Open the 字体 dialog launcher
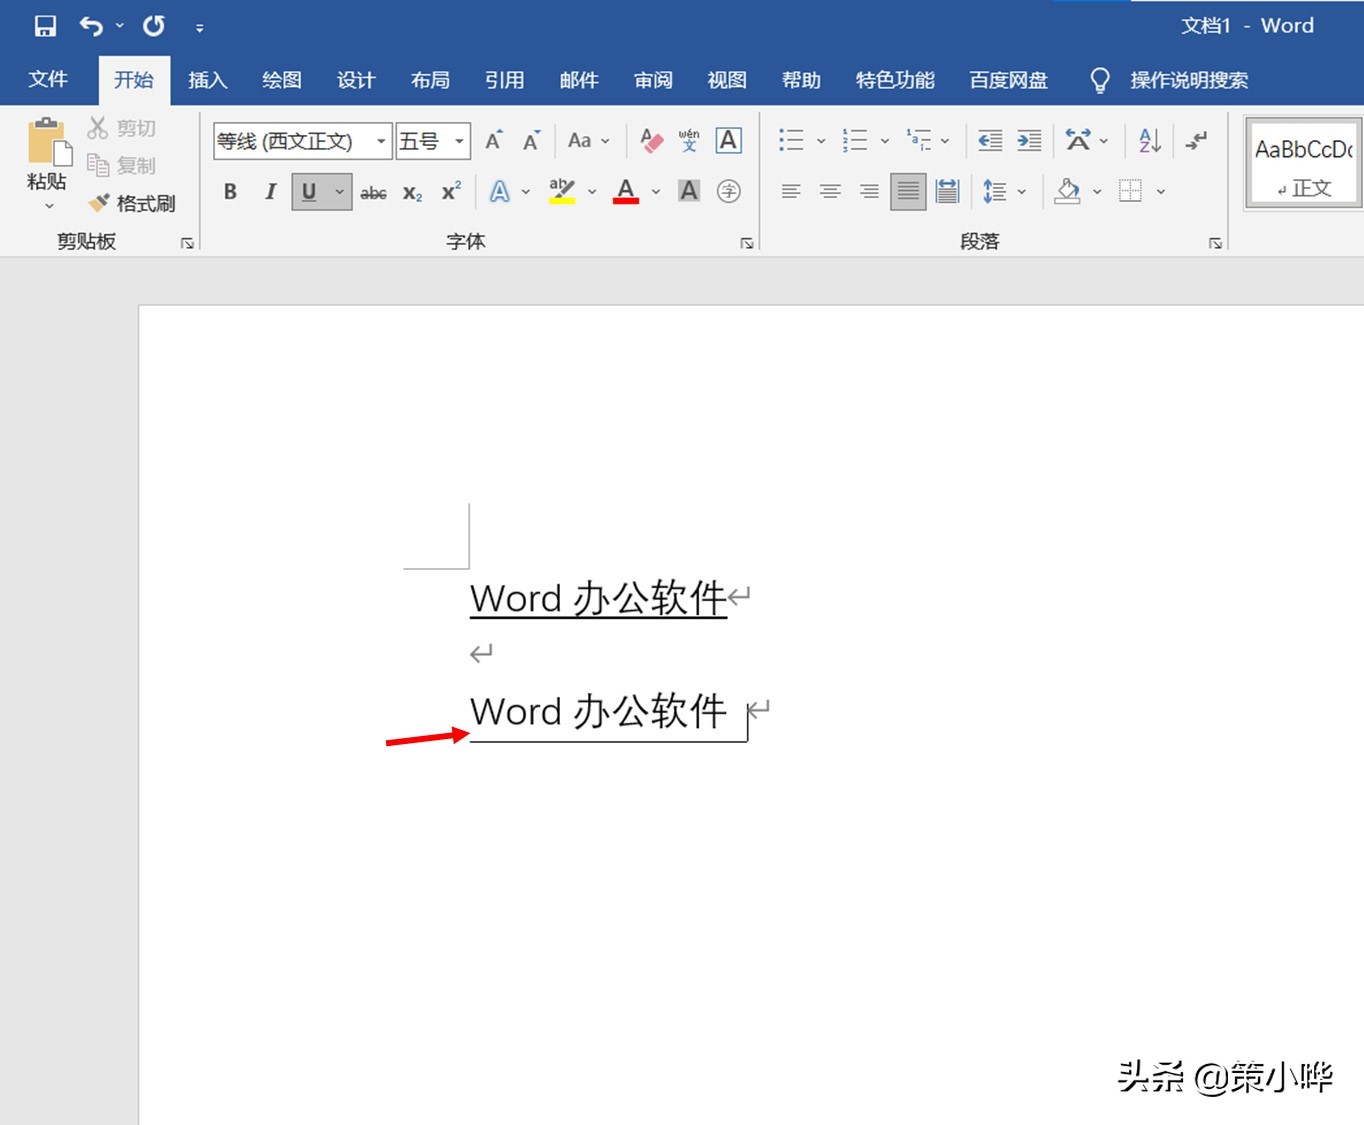 tap(747, 243)
